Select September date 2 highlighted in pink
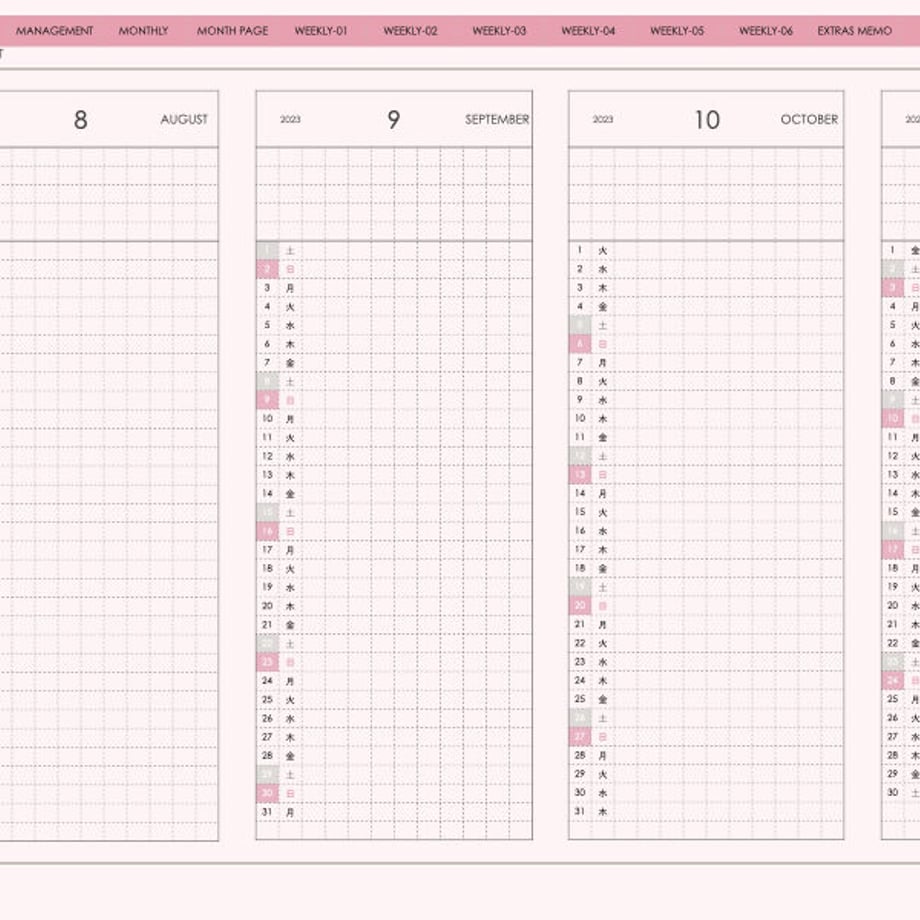The height and width of the screenshot is (920, 920). click(x=268, y=269)
